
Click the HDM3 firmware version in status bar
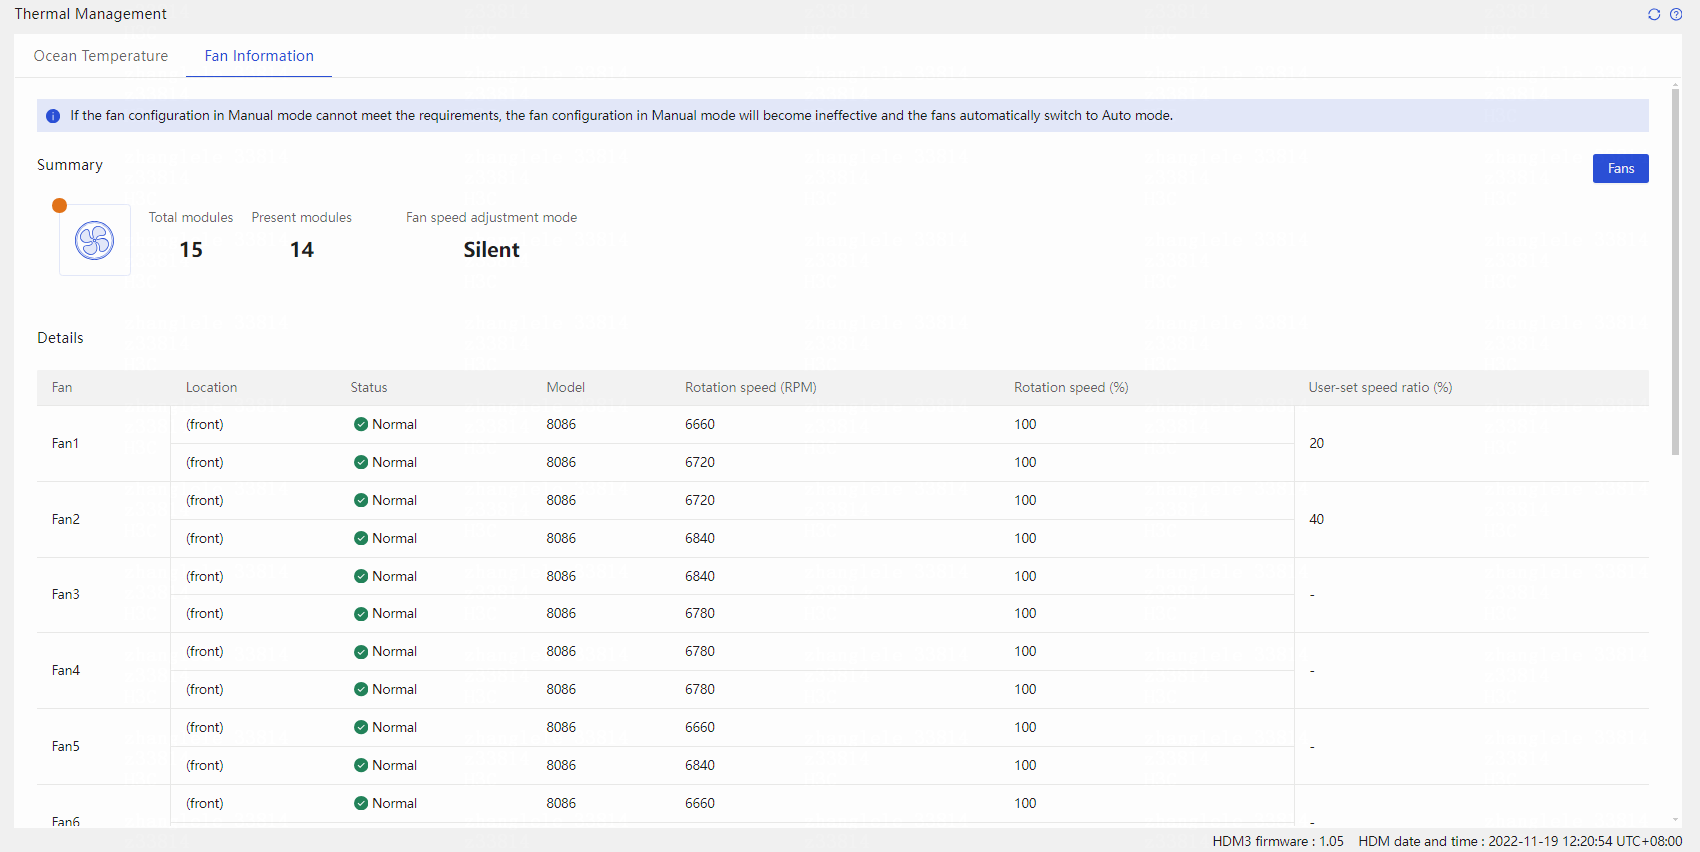click(x=1278, y=841)
